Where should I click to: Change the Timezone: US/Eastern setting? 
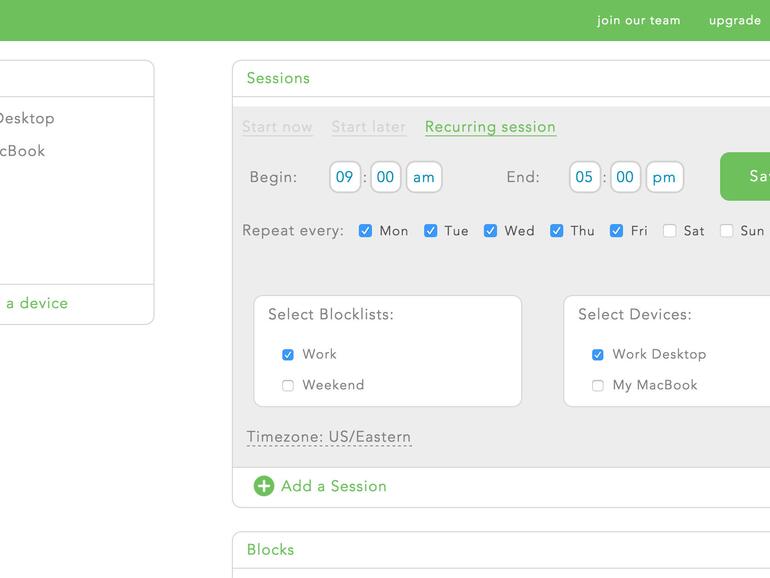tap(329, 437)
